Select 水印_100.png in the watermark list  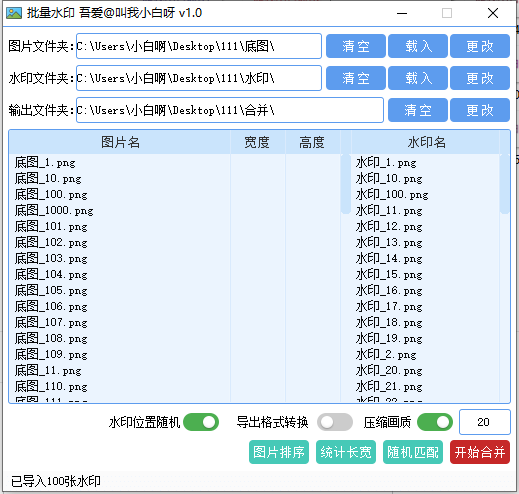[426, 195]
